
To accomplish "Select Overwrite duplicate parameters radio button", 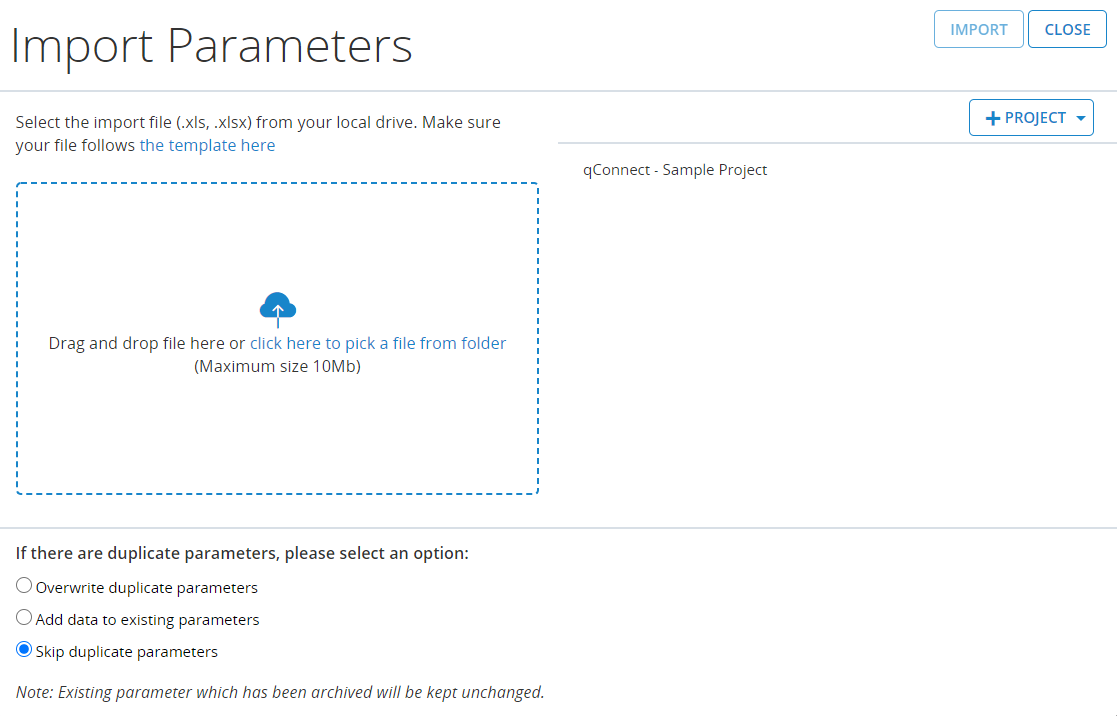I will pyautogui.click(x=24, y=586).
